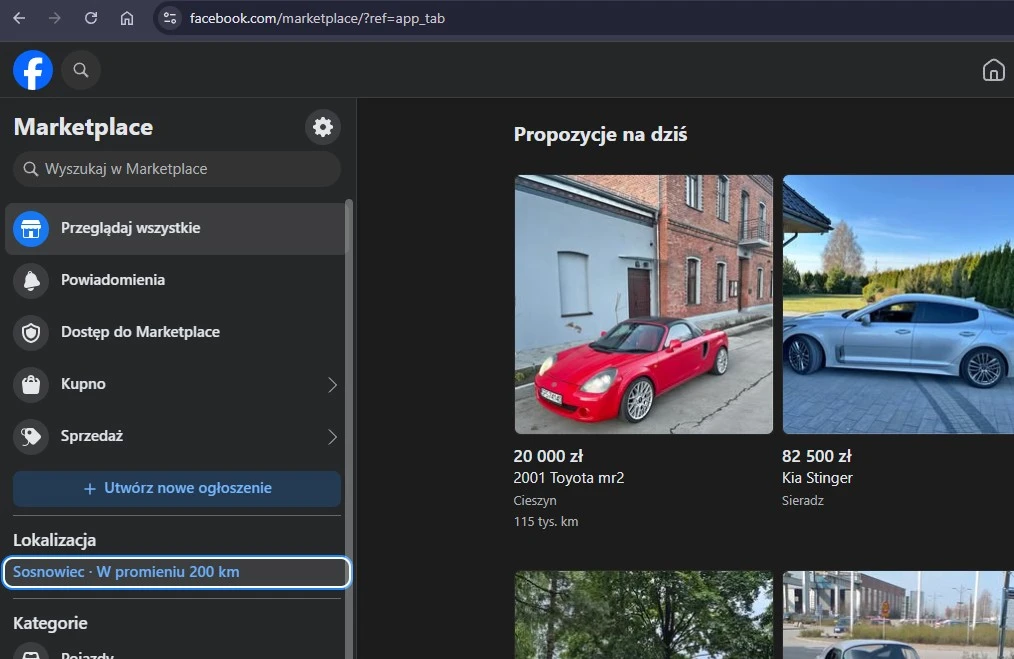Open the Sprzedaż menu item
The image size is (1014, 659).
pos(176,437)
